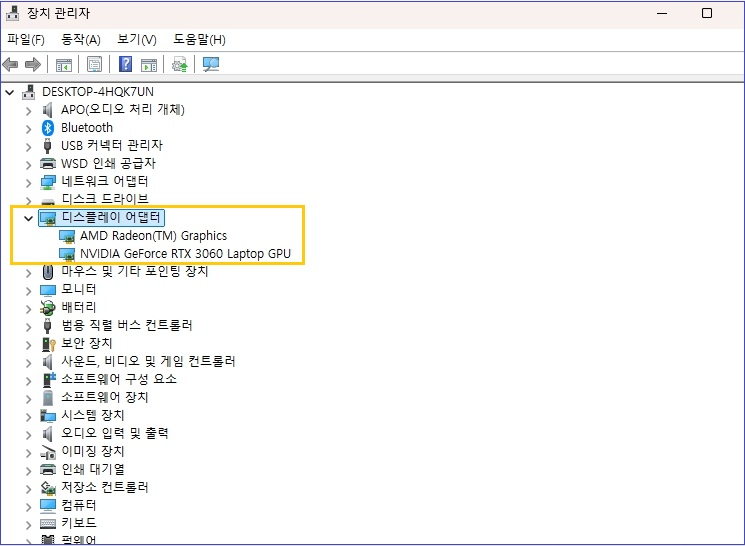Collapse the DESKTOP-4HQK7UN root node
The height and width of the screenshot is (546, 745).
pos(10,92)
